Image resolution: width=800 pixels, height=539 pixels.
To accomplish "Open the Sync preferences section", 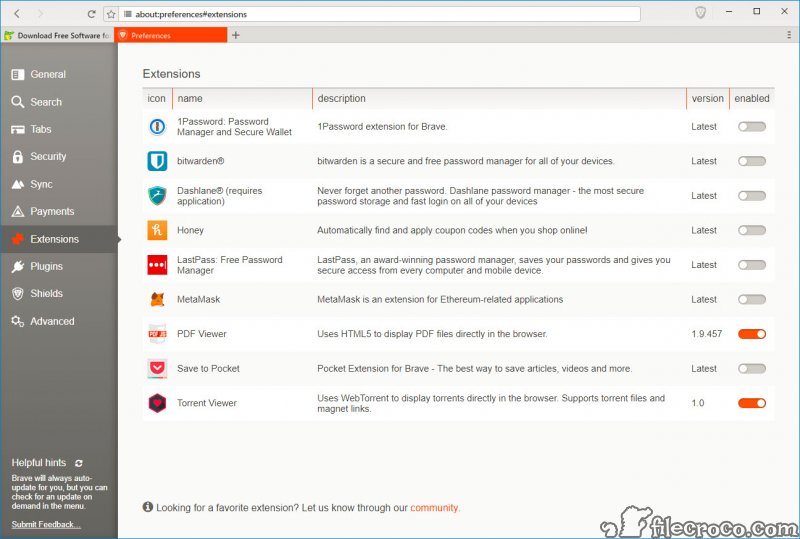I will pyautogui.click(x=59, y=184).
